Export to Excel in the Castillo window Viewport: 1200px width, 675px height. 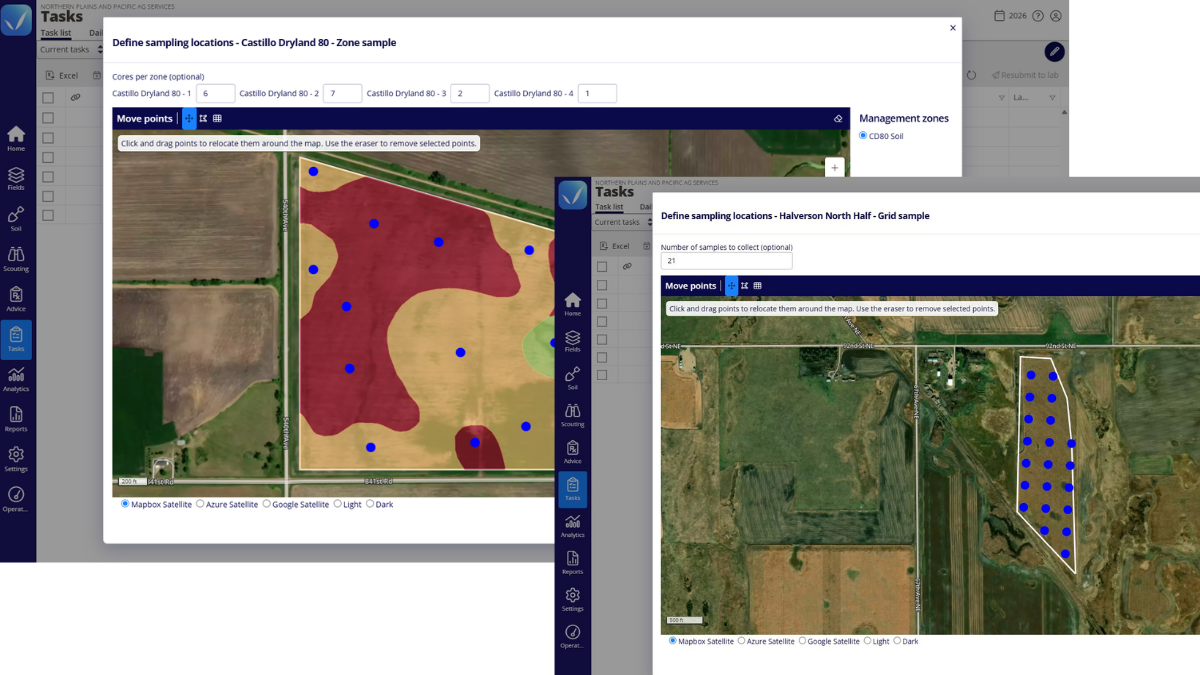pyautogui.click(x=62, y=75)
